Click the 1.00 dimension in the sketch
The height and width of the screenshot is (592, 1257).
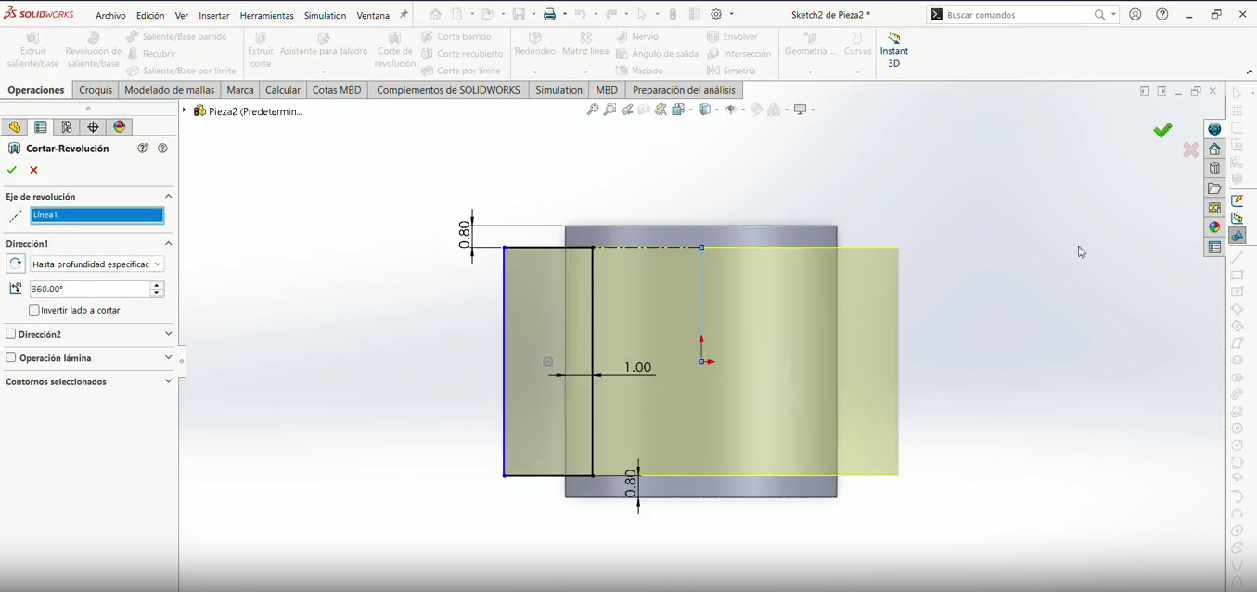638,367
